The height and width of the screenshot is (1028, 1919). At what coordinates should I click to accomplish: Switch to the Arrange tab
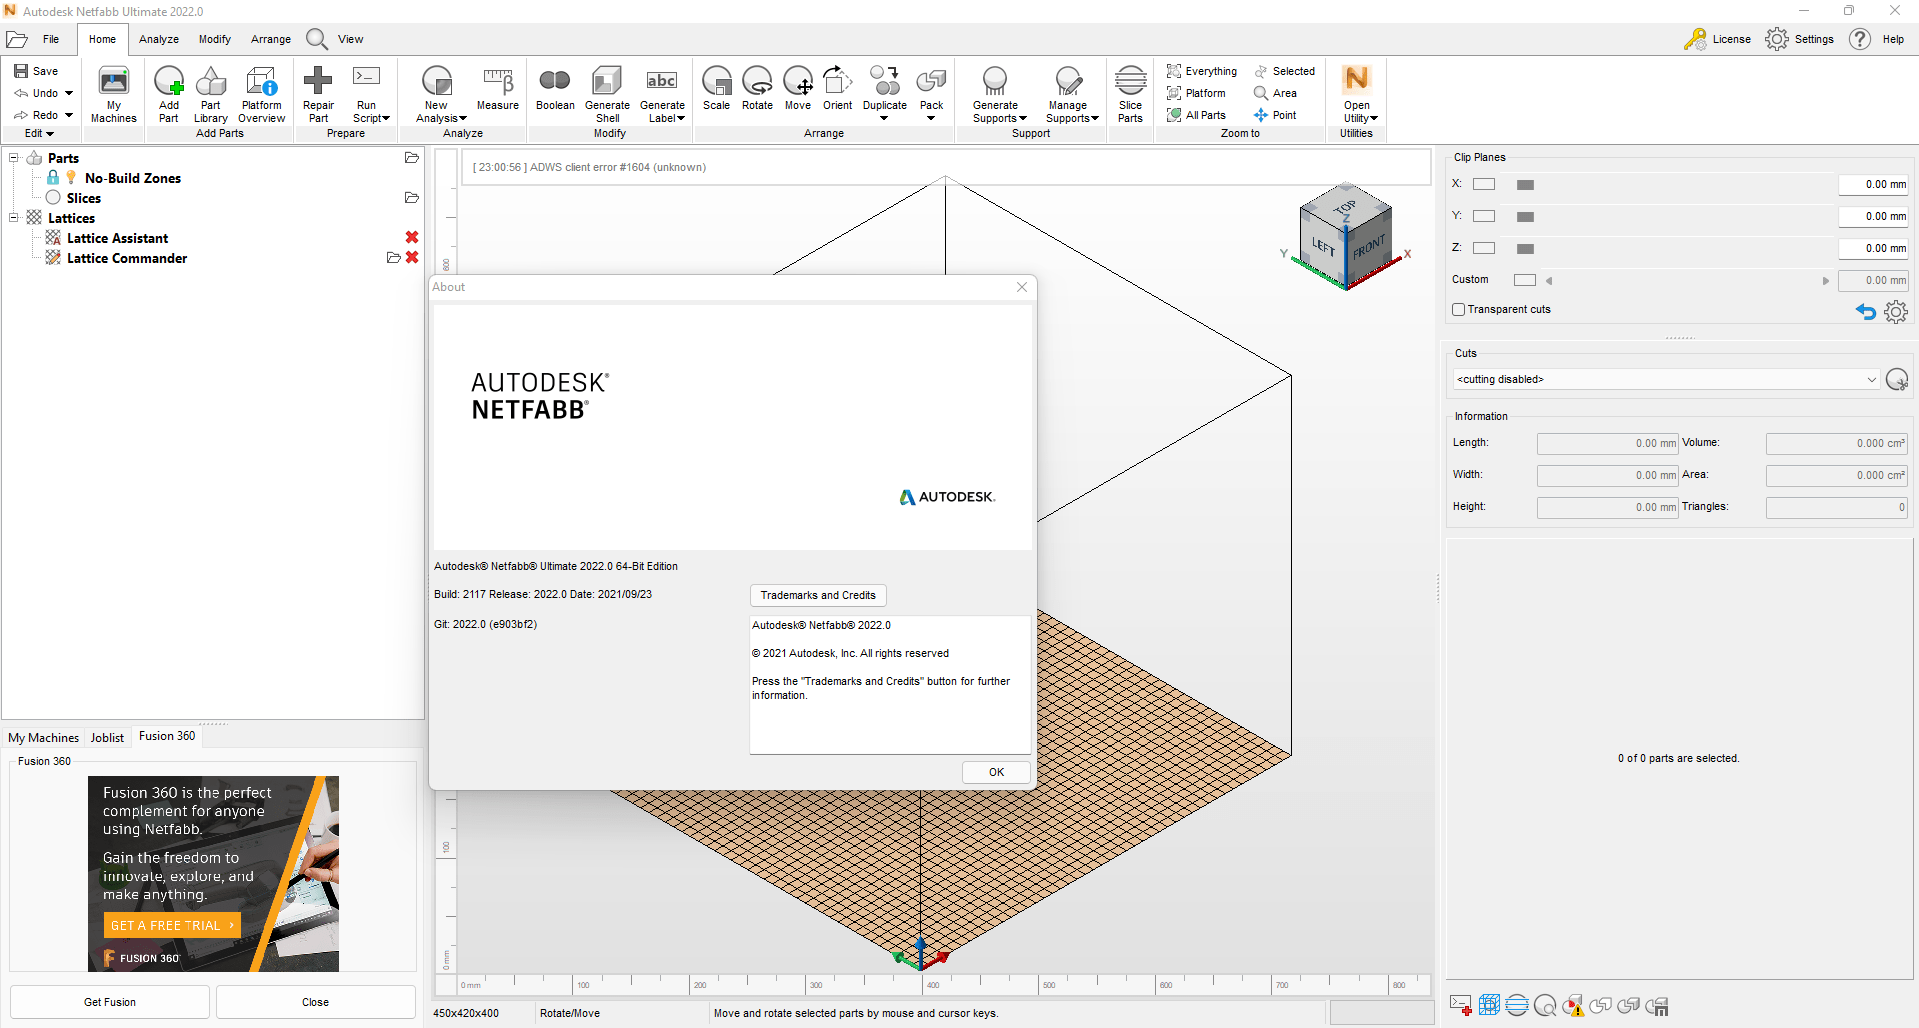point(271,39)
